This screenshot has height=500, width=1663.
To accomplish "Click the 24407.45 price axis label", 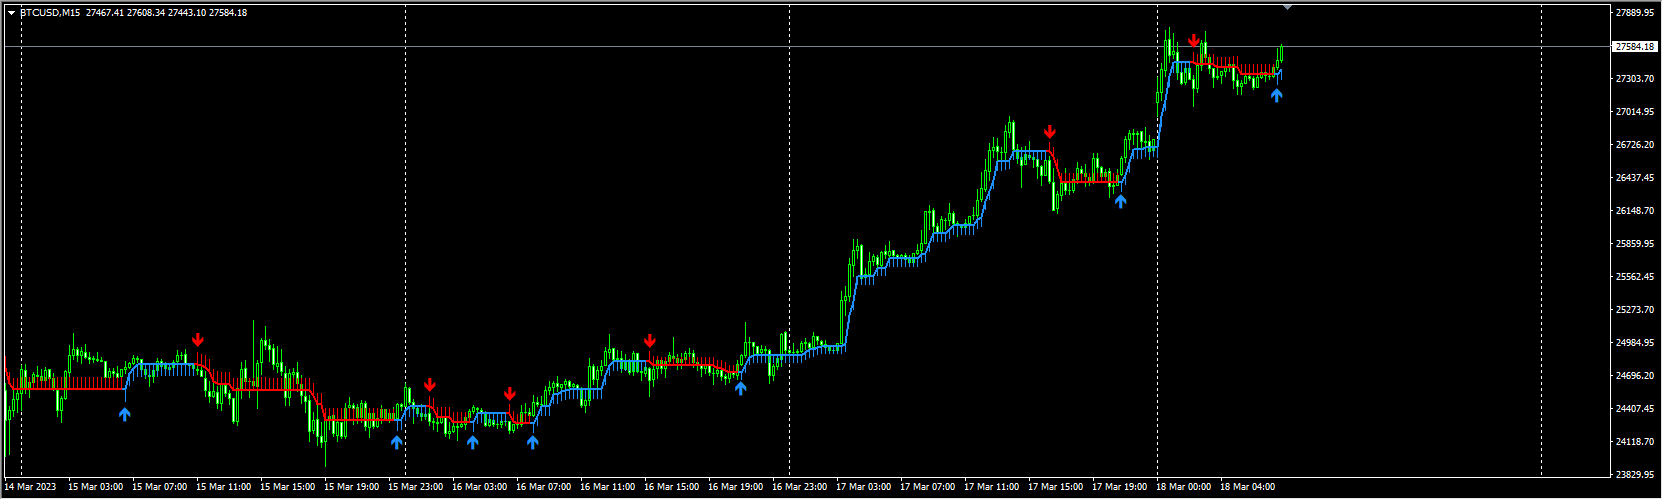I will tap(1633, 409).
